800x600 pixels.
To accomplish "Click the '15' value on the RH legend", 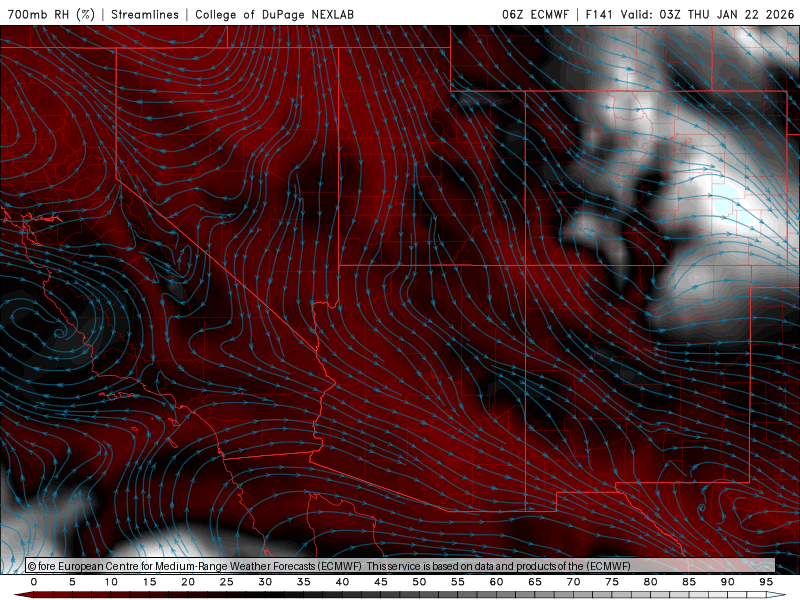I will [149, 582].
